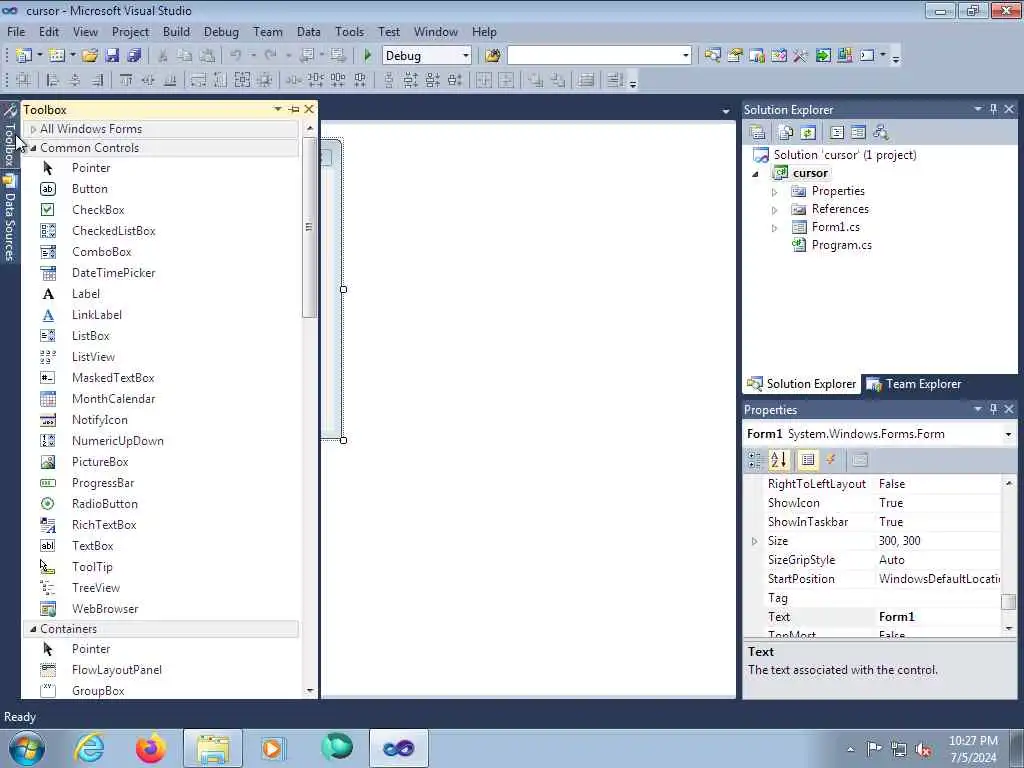Image resolution: width=1024 pixels, height=768 pixels.
Task: Select Program.cs in Solution Explorer
Action: pyautogui.click(x=841, y=246)
